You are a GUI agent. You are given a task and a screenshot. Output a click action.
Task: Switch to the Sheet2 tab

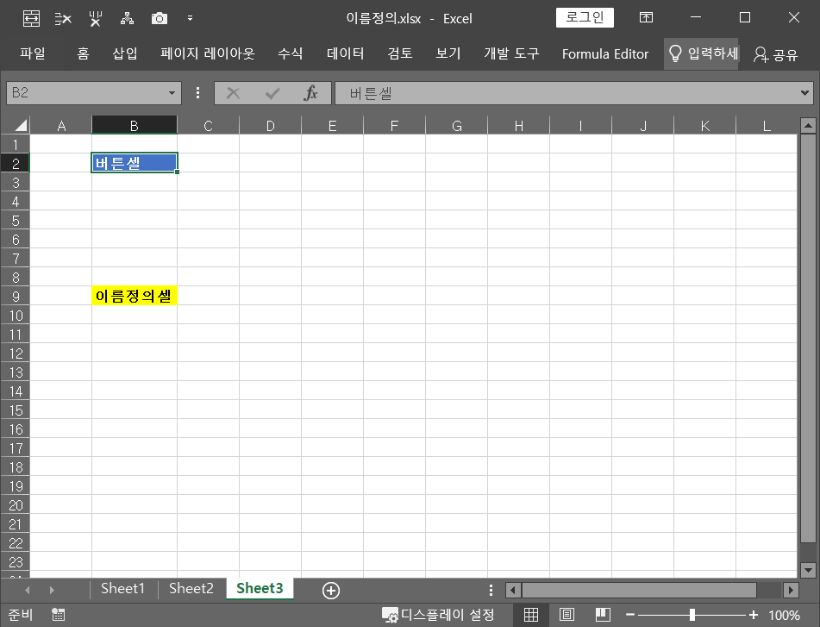[191, 588]
